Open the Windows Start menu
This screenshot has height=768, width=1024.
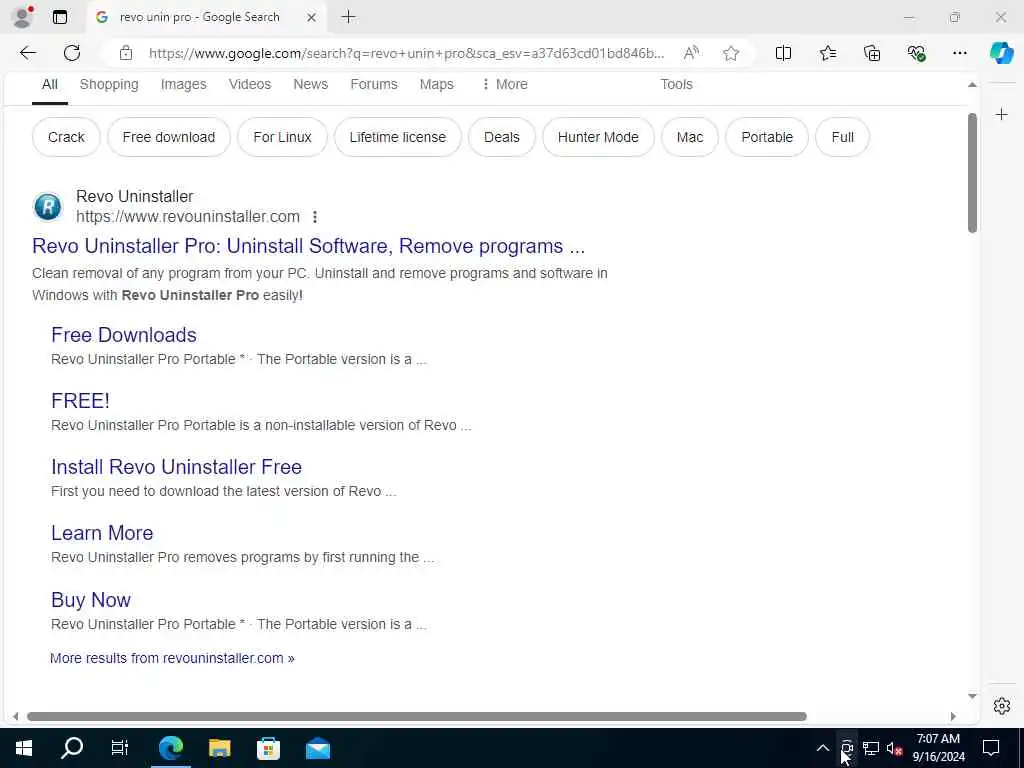(x=24, y=748)
